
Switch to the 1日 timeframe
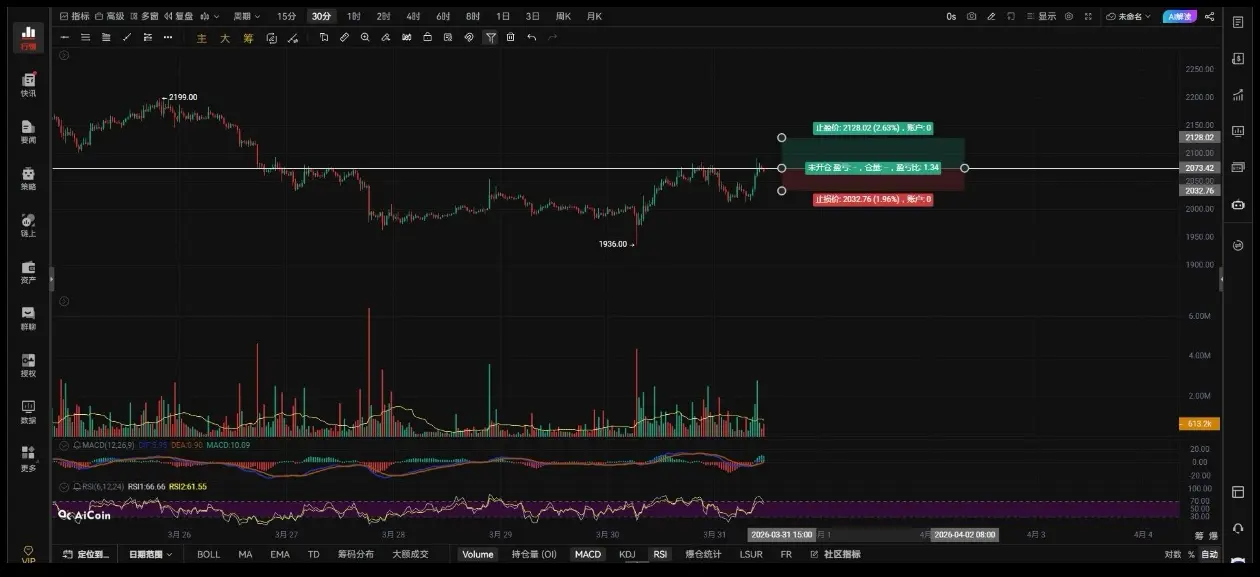pyautogui.click(x=503, y=16)
